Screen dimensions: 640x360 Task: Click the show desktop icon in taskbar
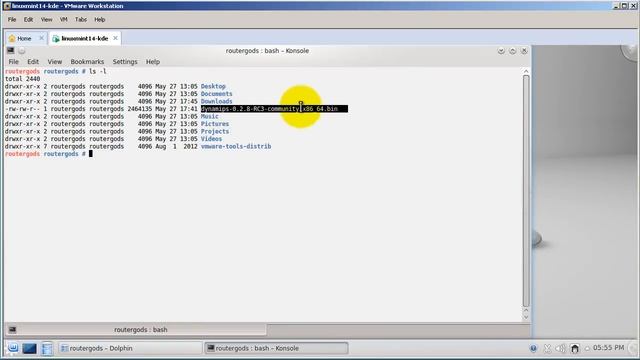29,348
